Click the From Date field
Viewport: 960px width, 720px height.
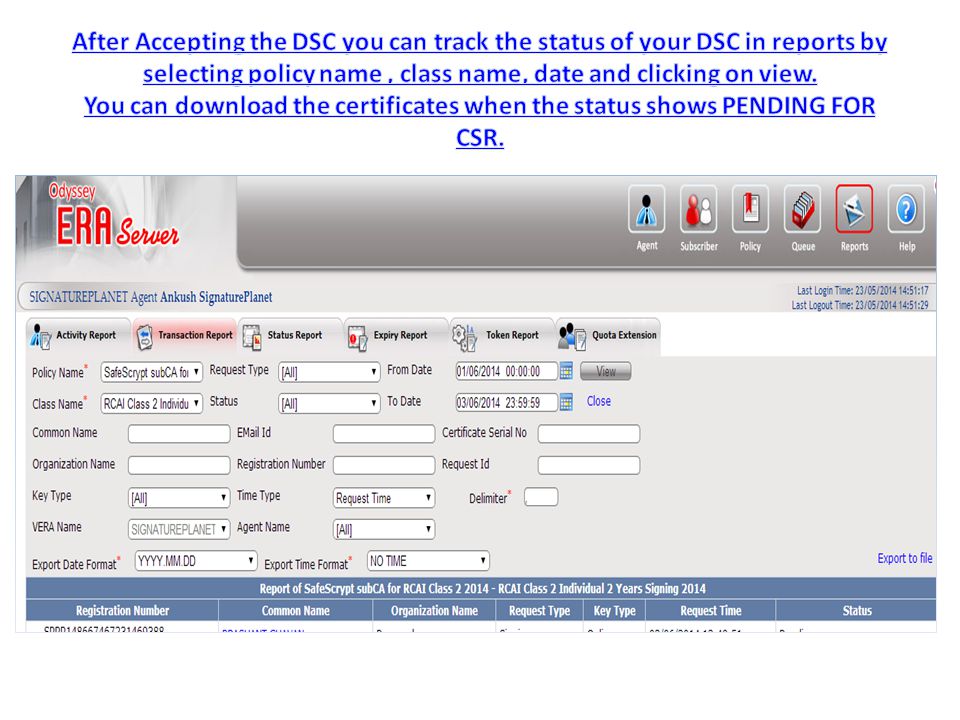tap(506, 371)
